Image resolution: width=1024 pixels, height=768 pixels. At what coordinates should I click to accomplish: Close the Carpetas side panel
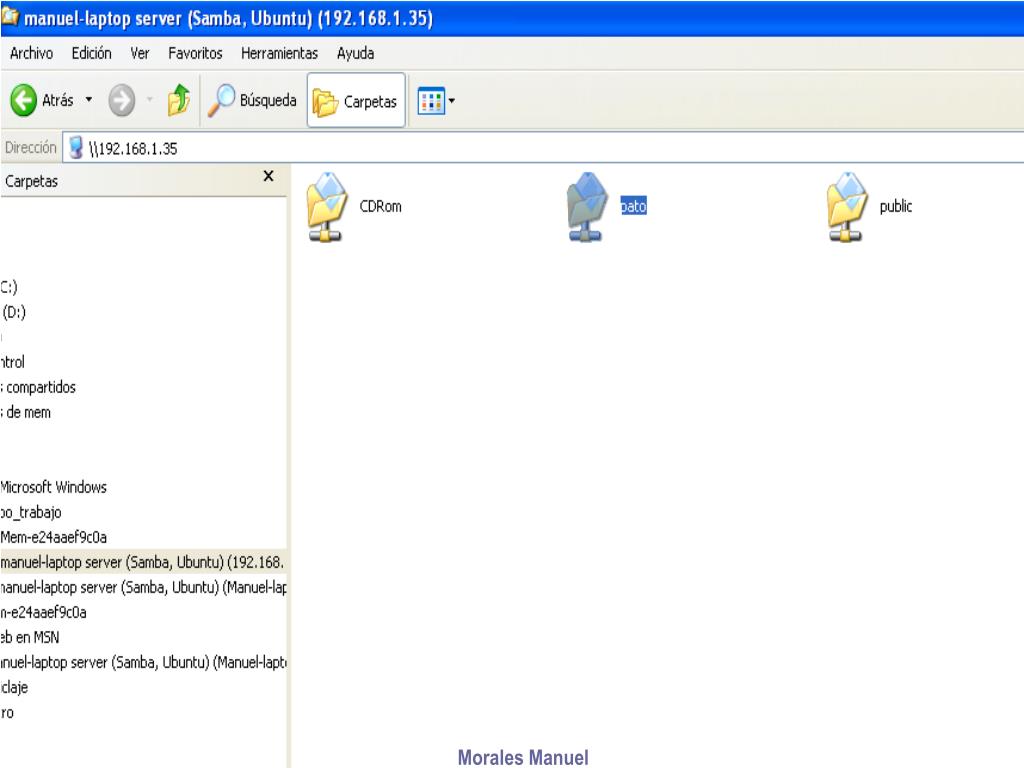coord(268,176)
